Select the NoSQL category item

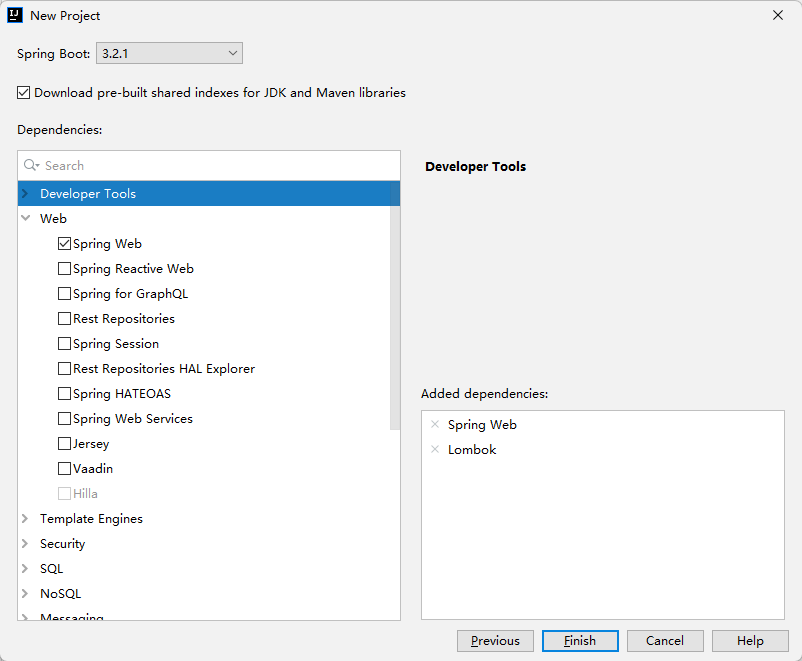tap(59, 594)
